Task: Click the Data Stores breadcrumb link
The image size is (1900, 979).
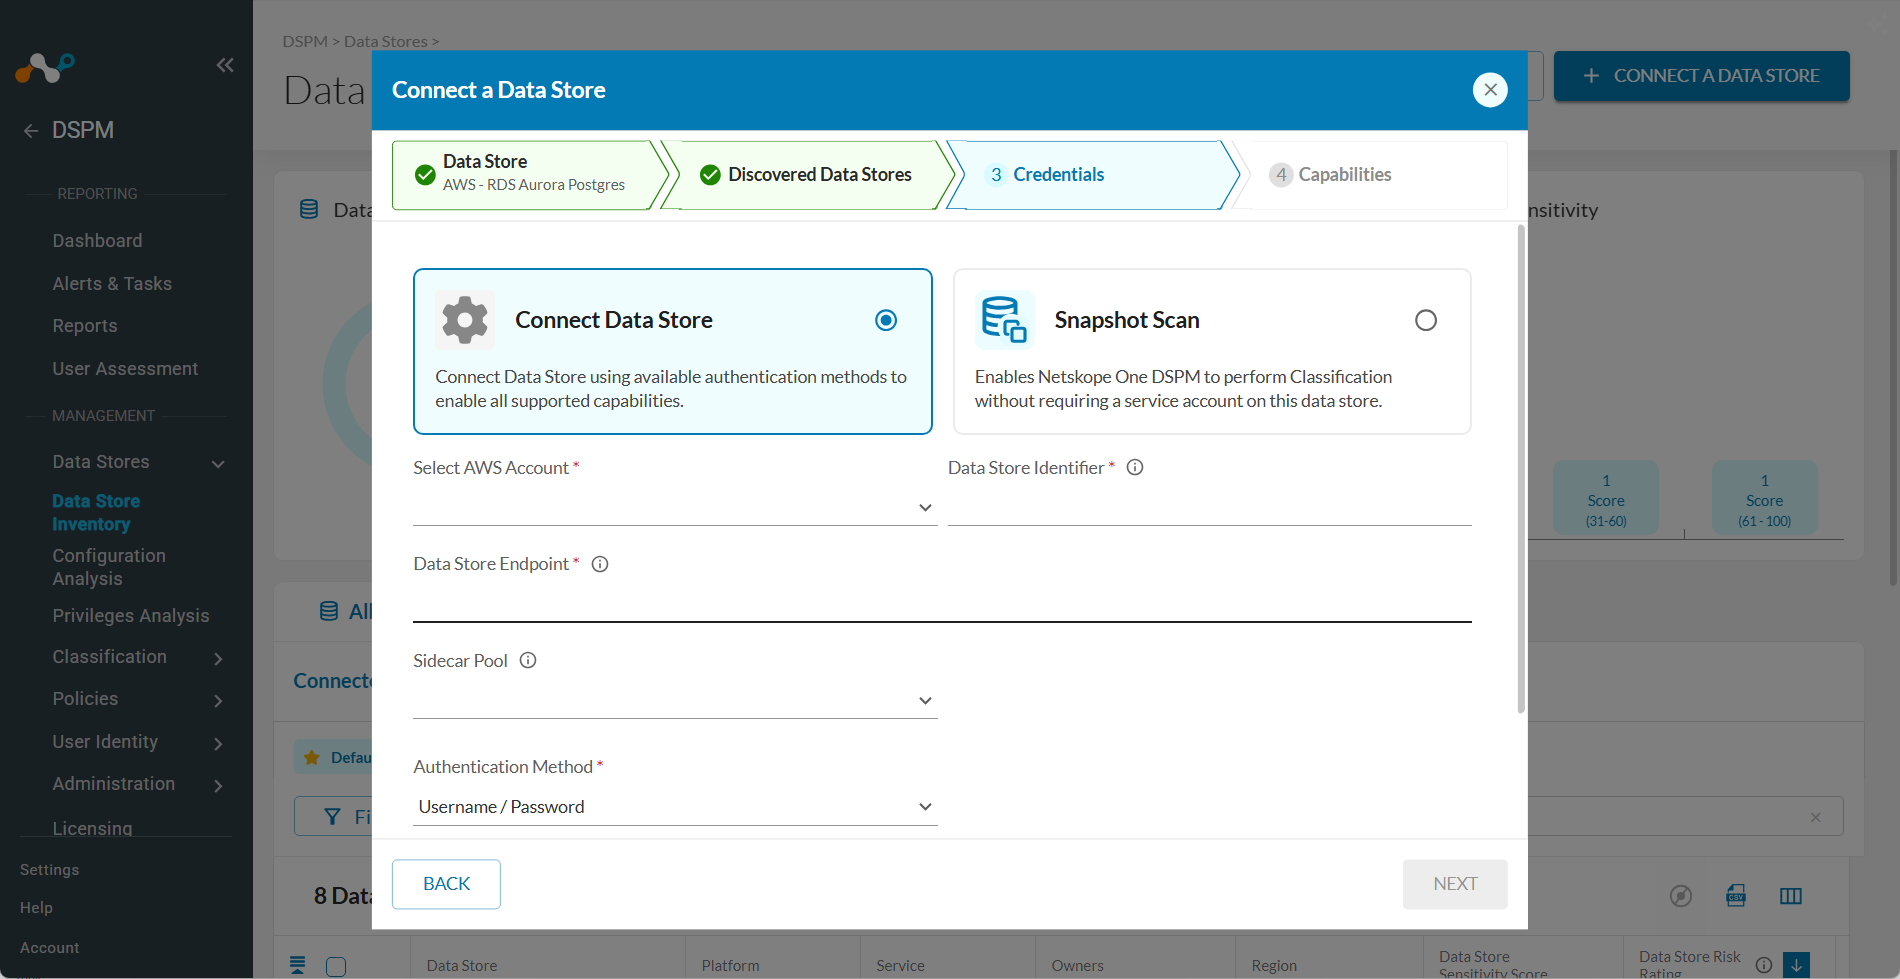Action: pos(386,41)
